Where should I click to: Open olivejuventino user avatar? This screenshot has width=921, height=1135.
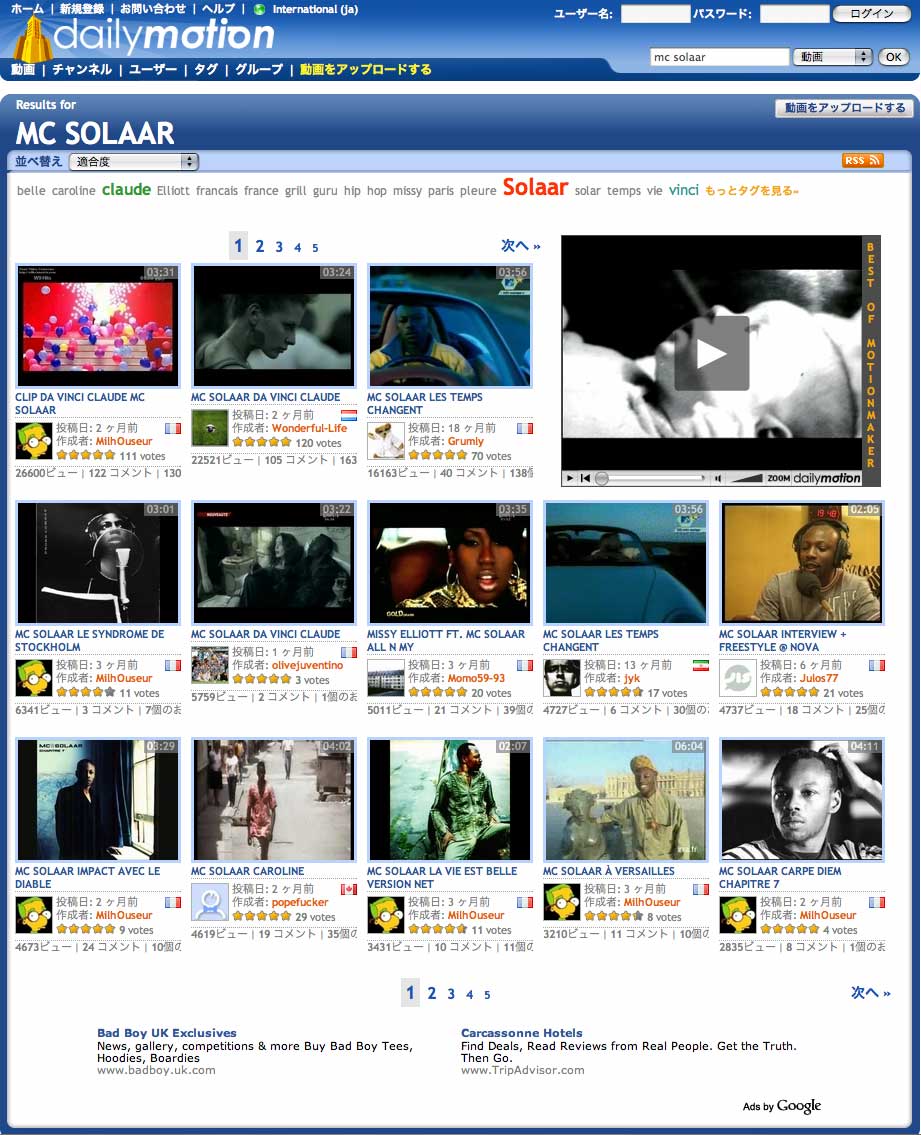tap(210, 664)
